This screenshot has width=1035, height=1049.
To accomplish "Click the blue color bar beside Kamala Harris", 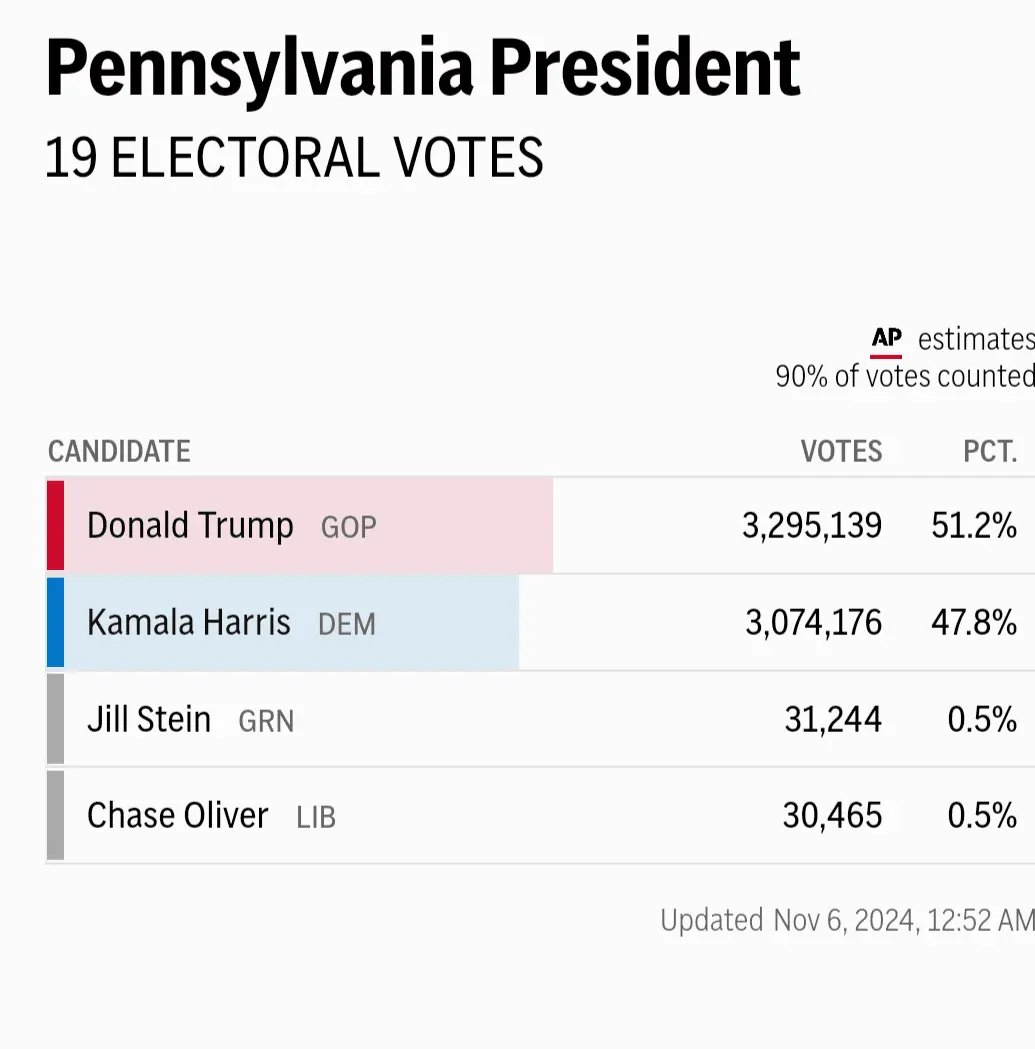I will pyautogui.click(x=55, y=622).
